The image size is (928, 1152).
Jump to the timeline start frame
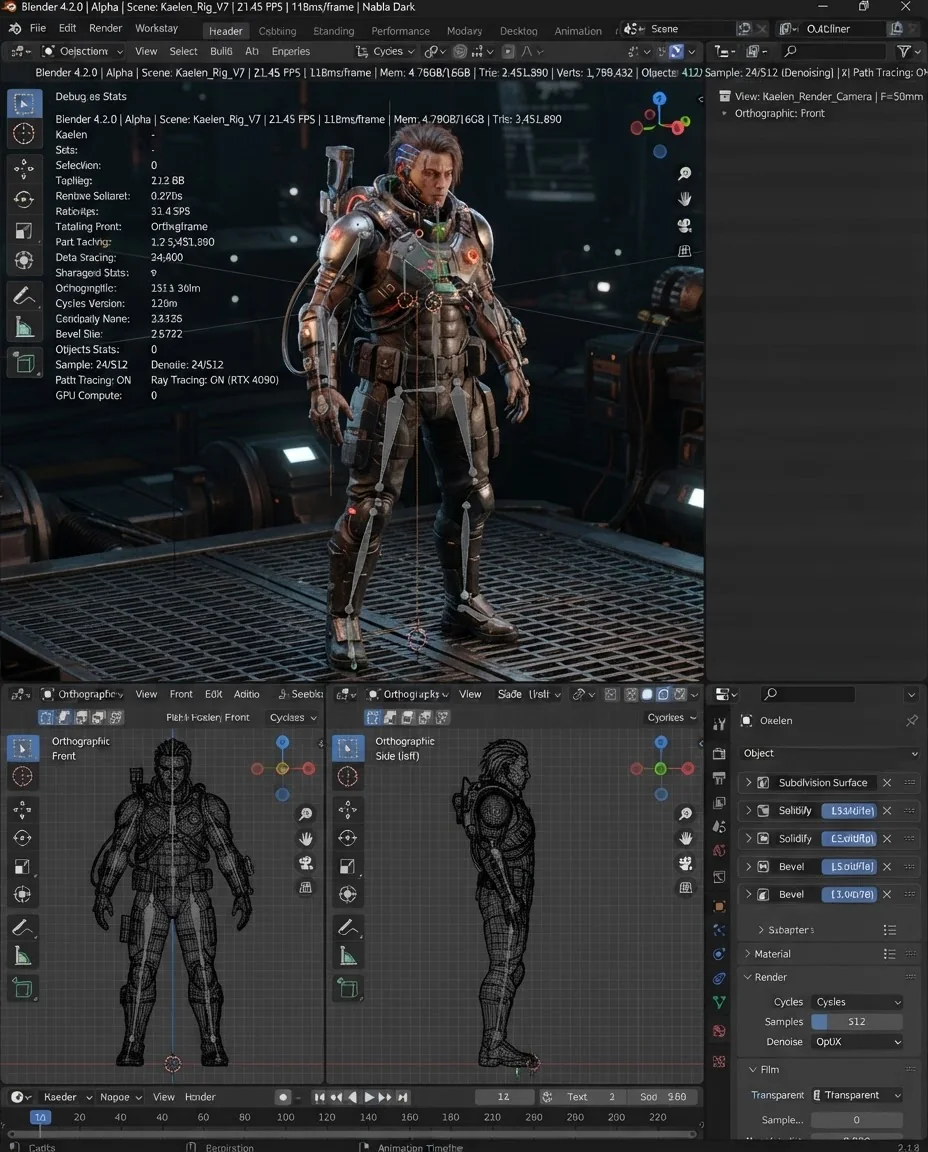[319, 1097]
